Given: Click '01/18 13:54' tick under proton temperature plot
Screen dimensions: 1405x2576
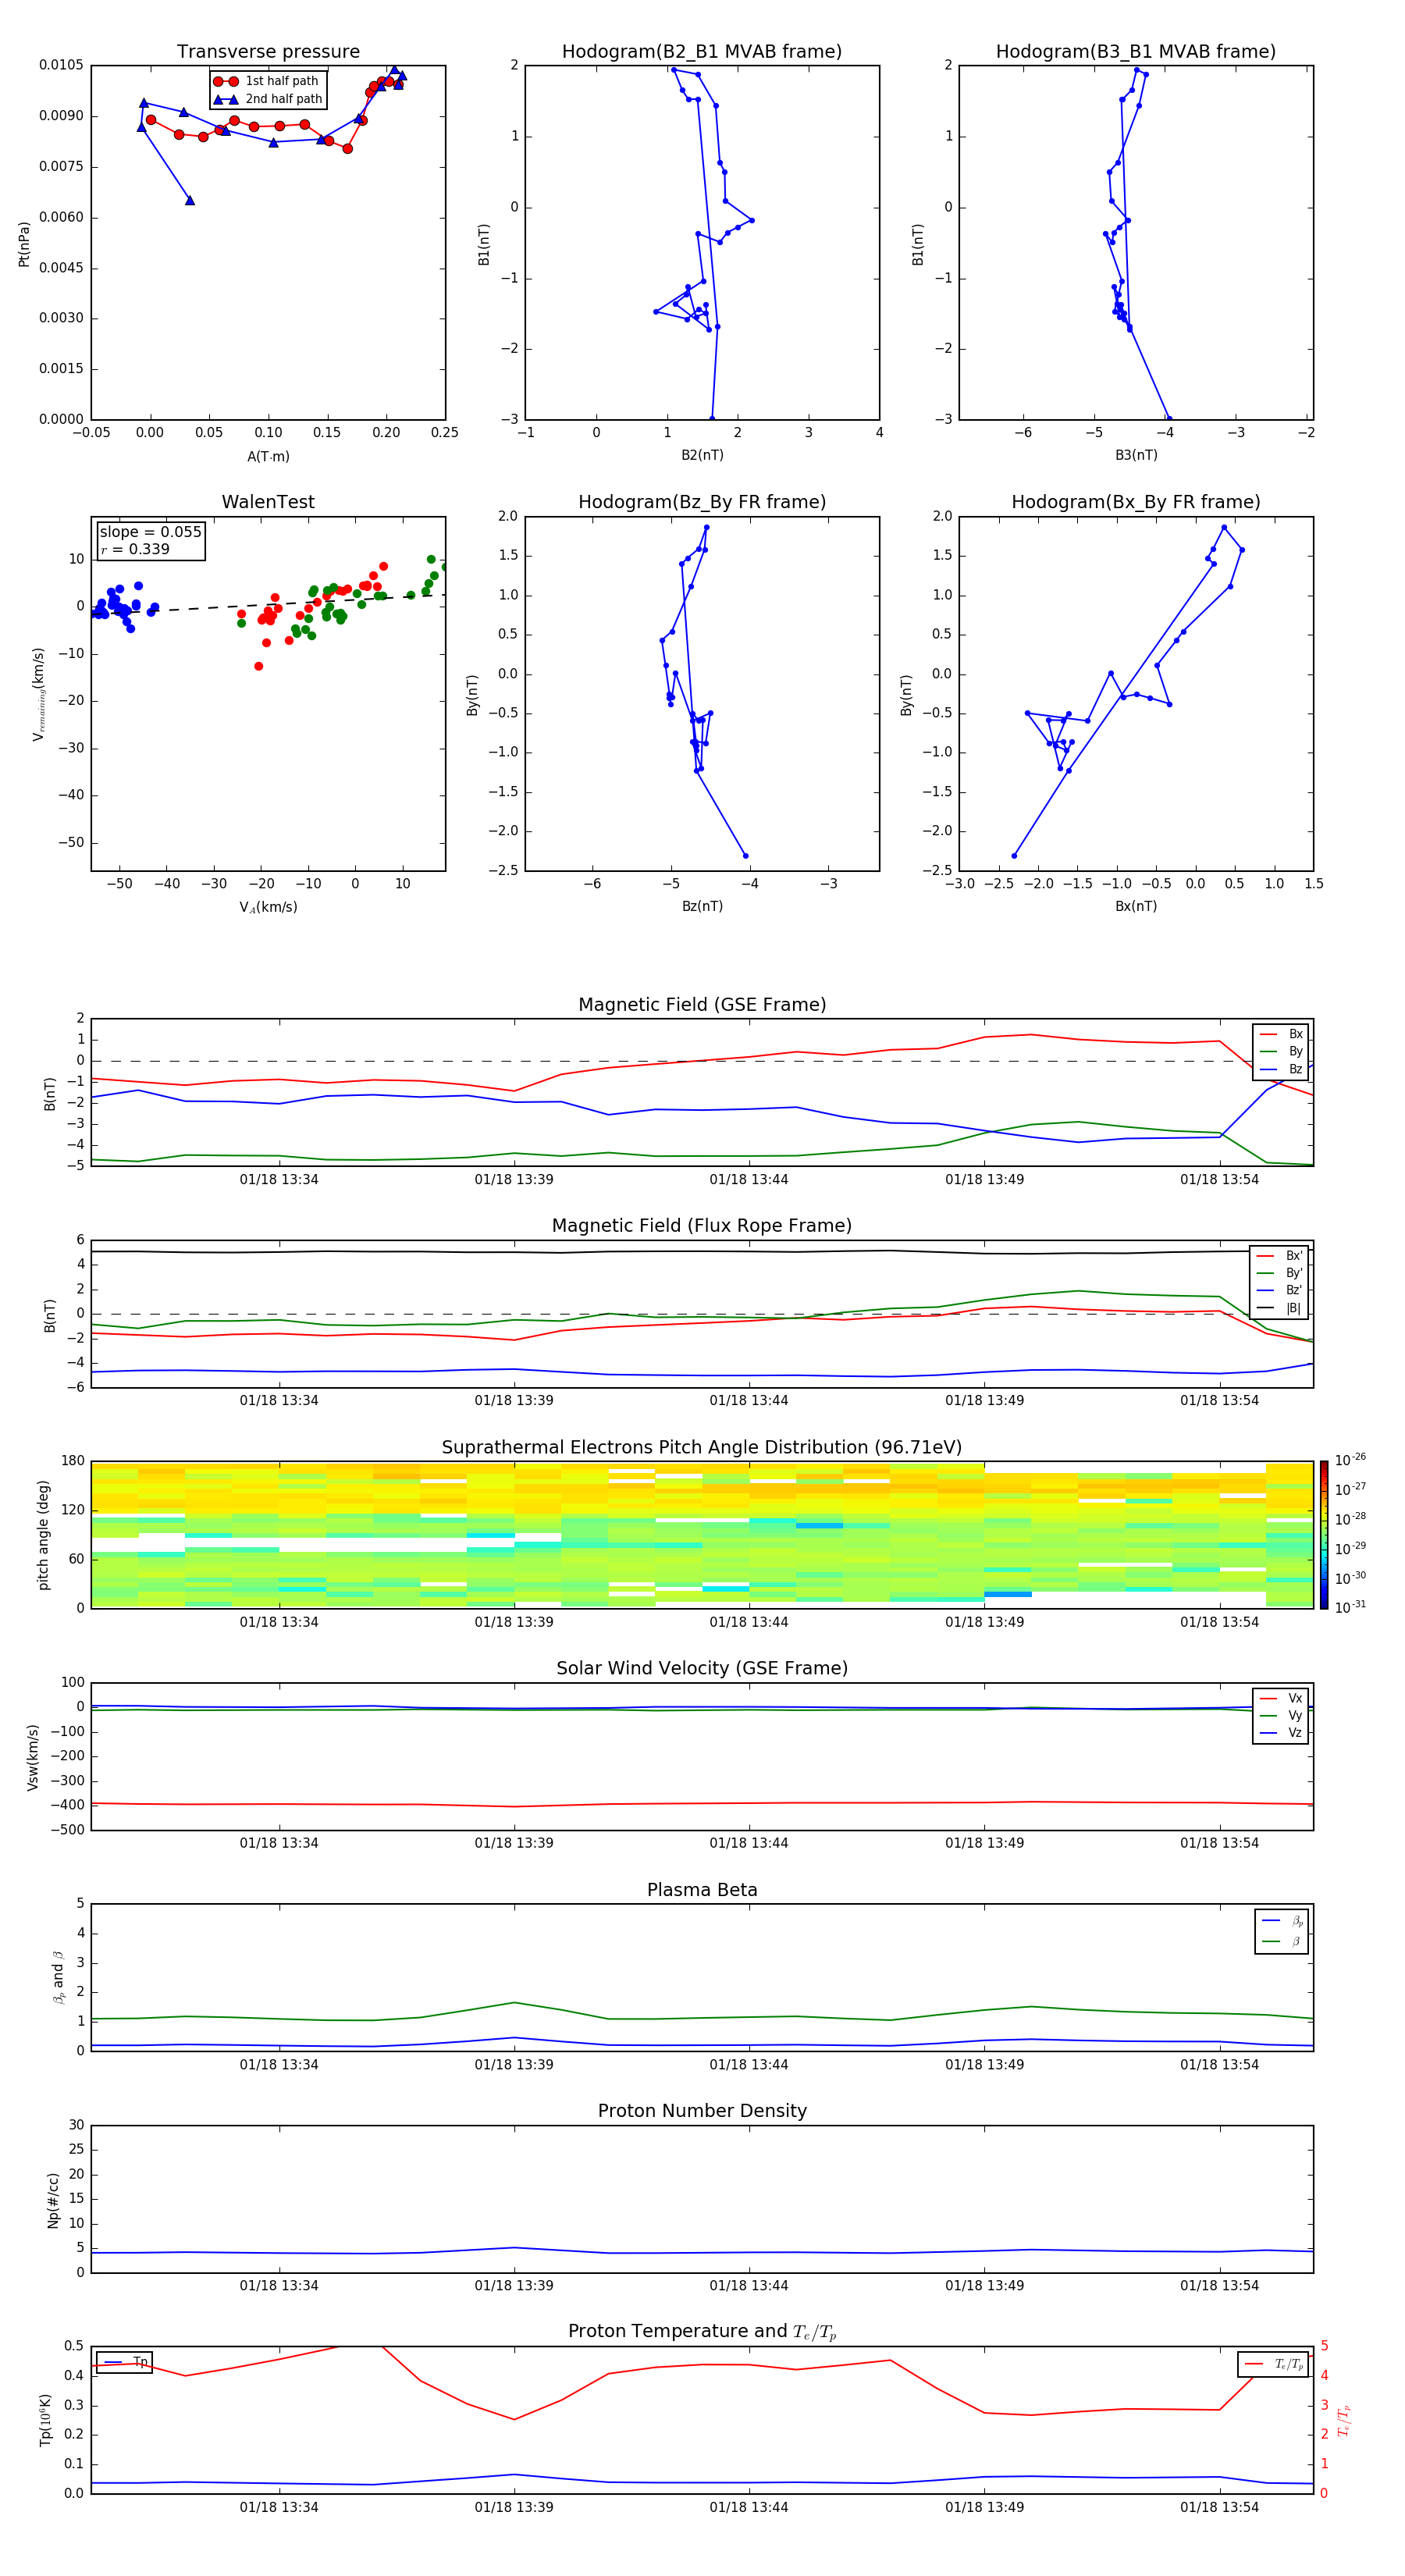Looking at the screenshot, I should click(x=1219, y=2507).
